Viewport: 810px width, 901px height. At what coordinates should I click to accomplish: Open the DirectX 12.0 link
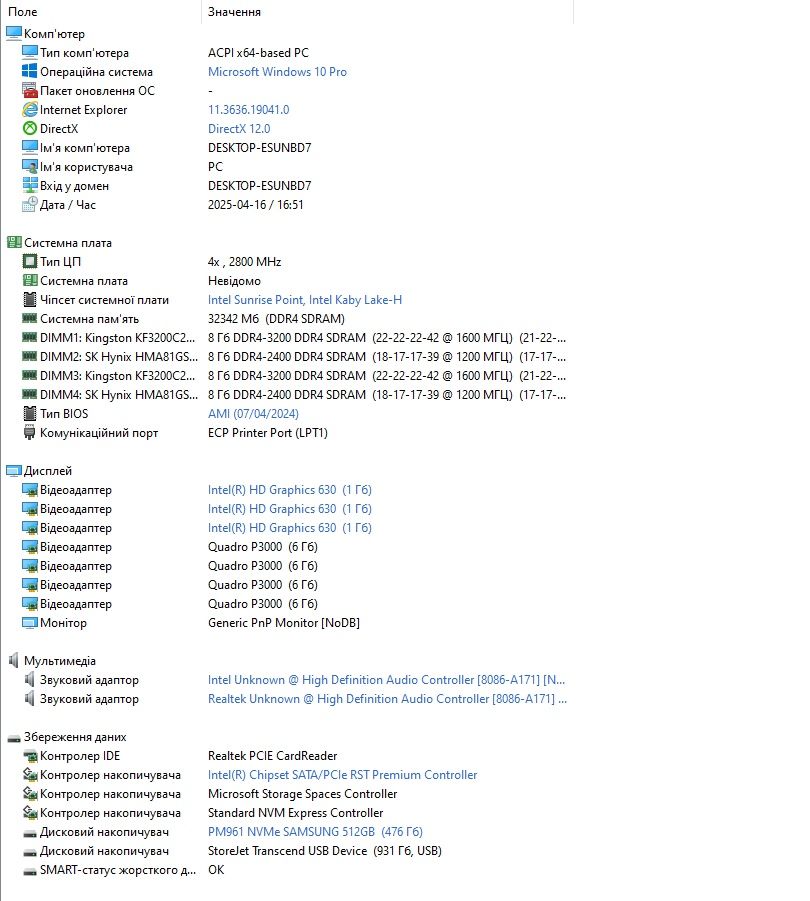238,128
